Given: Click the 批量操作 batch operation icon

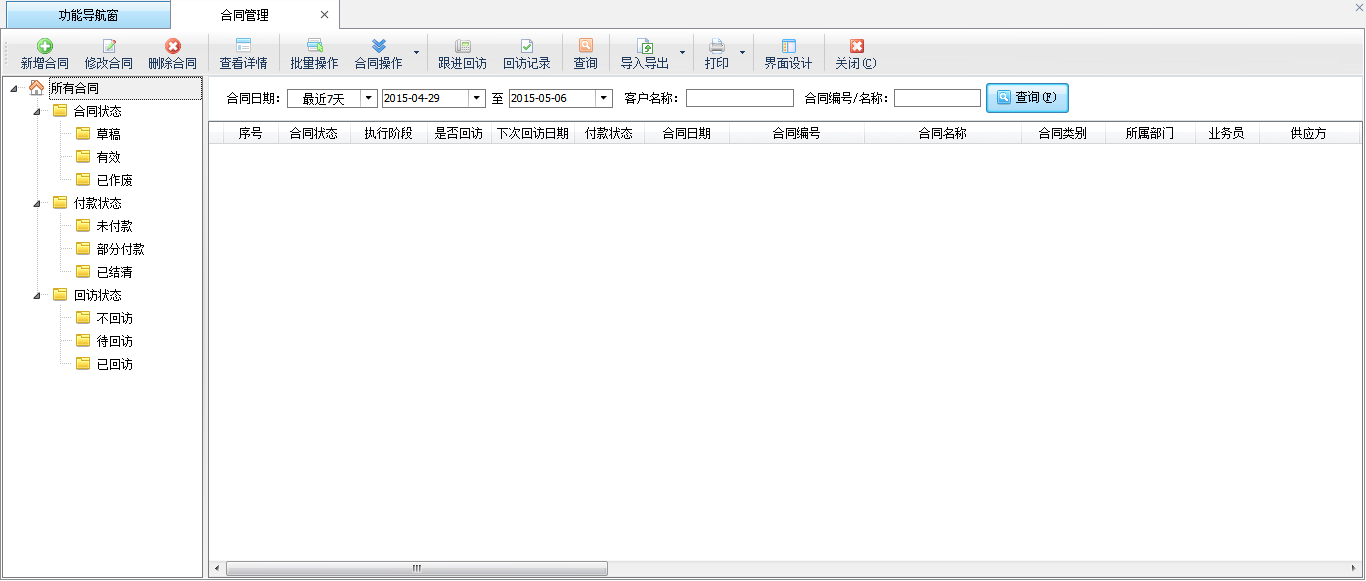Looking at the screenshot, I should [x=314, y=46].
